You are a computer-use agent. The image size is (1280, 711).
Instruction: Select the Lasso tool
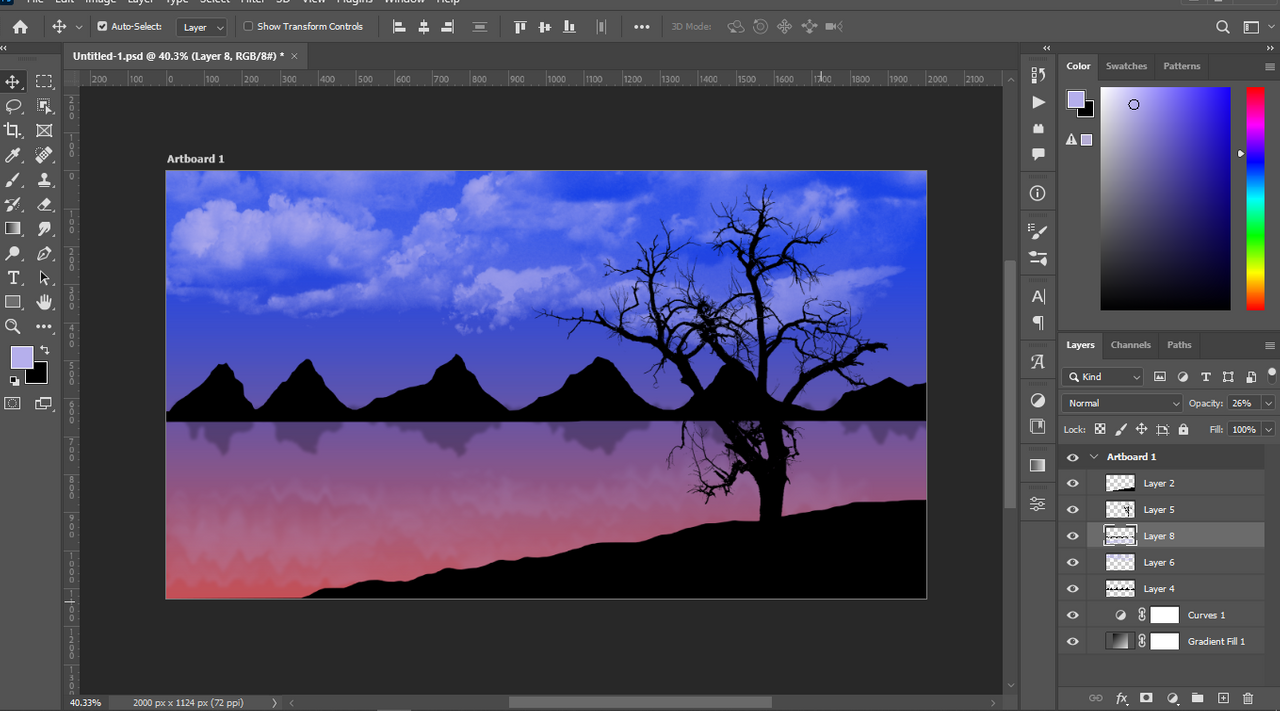(x=13, y=106)
